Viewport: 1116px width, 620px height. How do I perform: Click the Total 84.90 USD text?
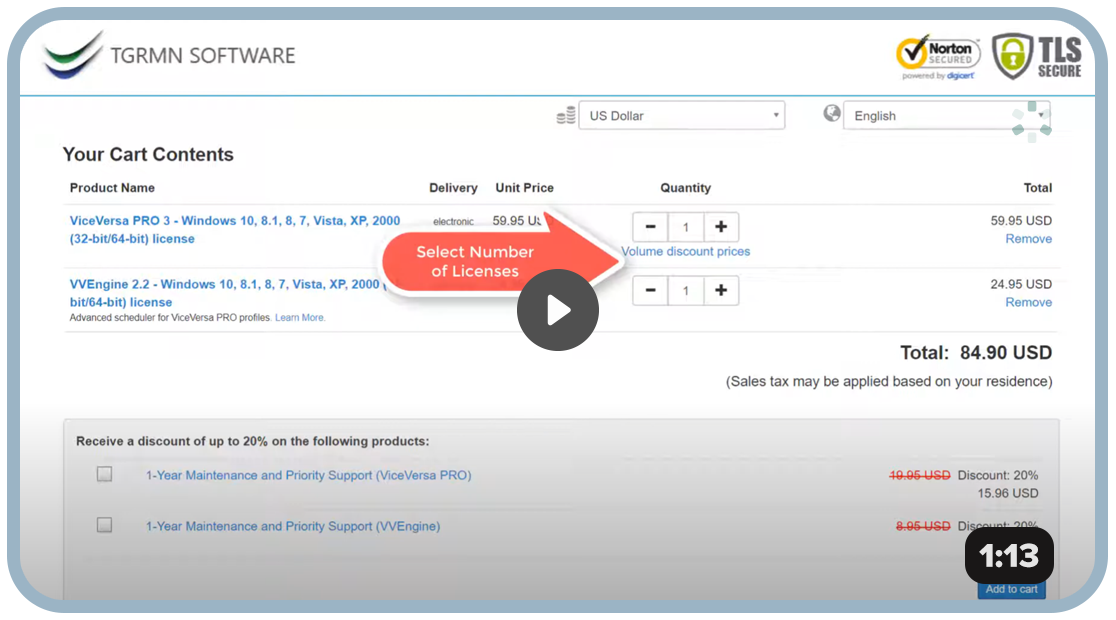tap(976, 352)
